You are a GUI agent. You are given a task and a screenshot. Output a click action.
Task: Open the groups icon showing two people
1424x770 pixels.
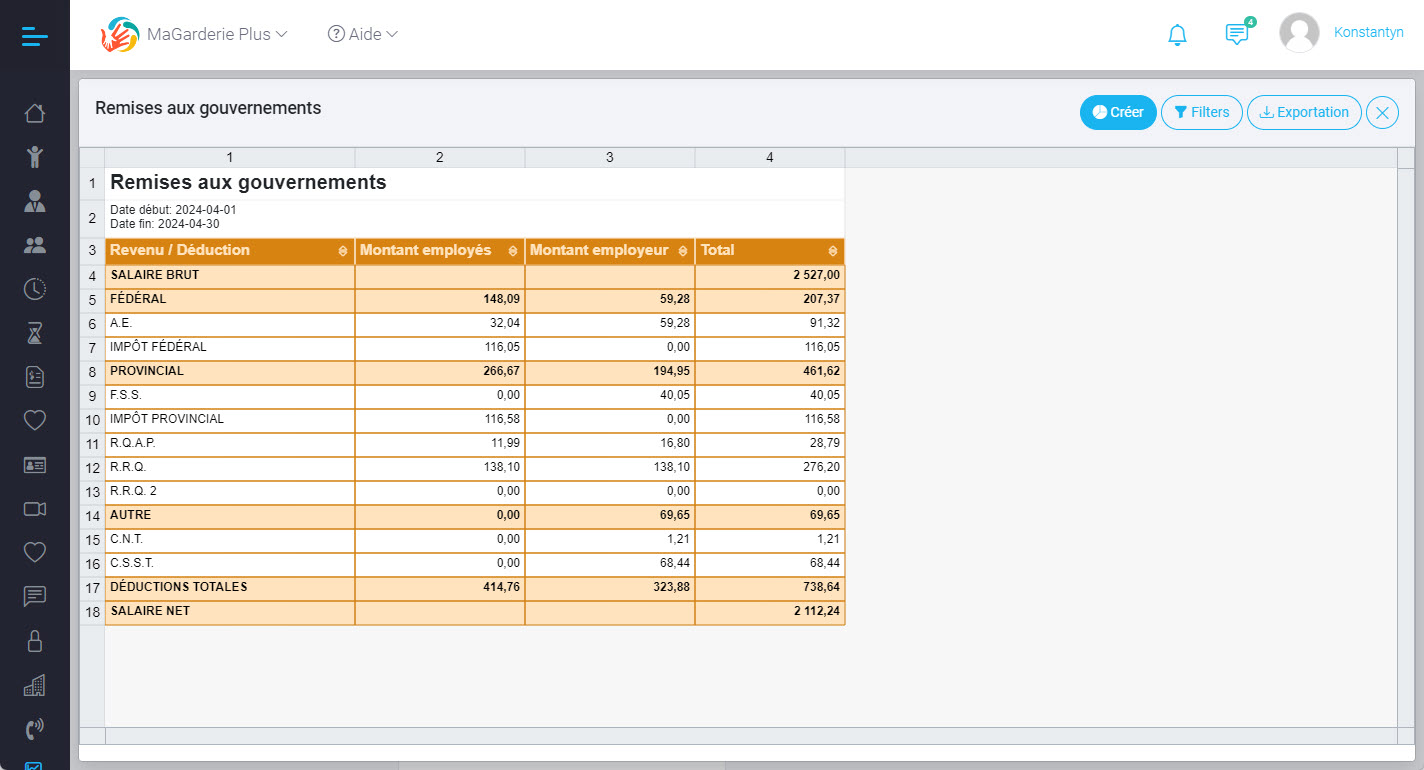tap(35, 244)
